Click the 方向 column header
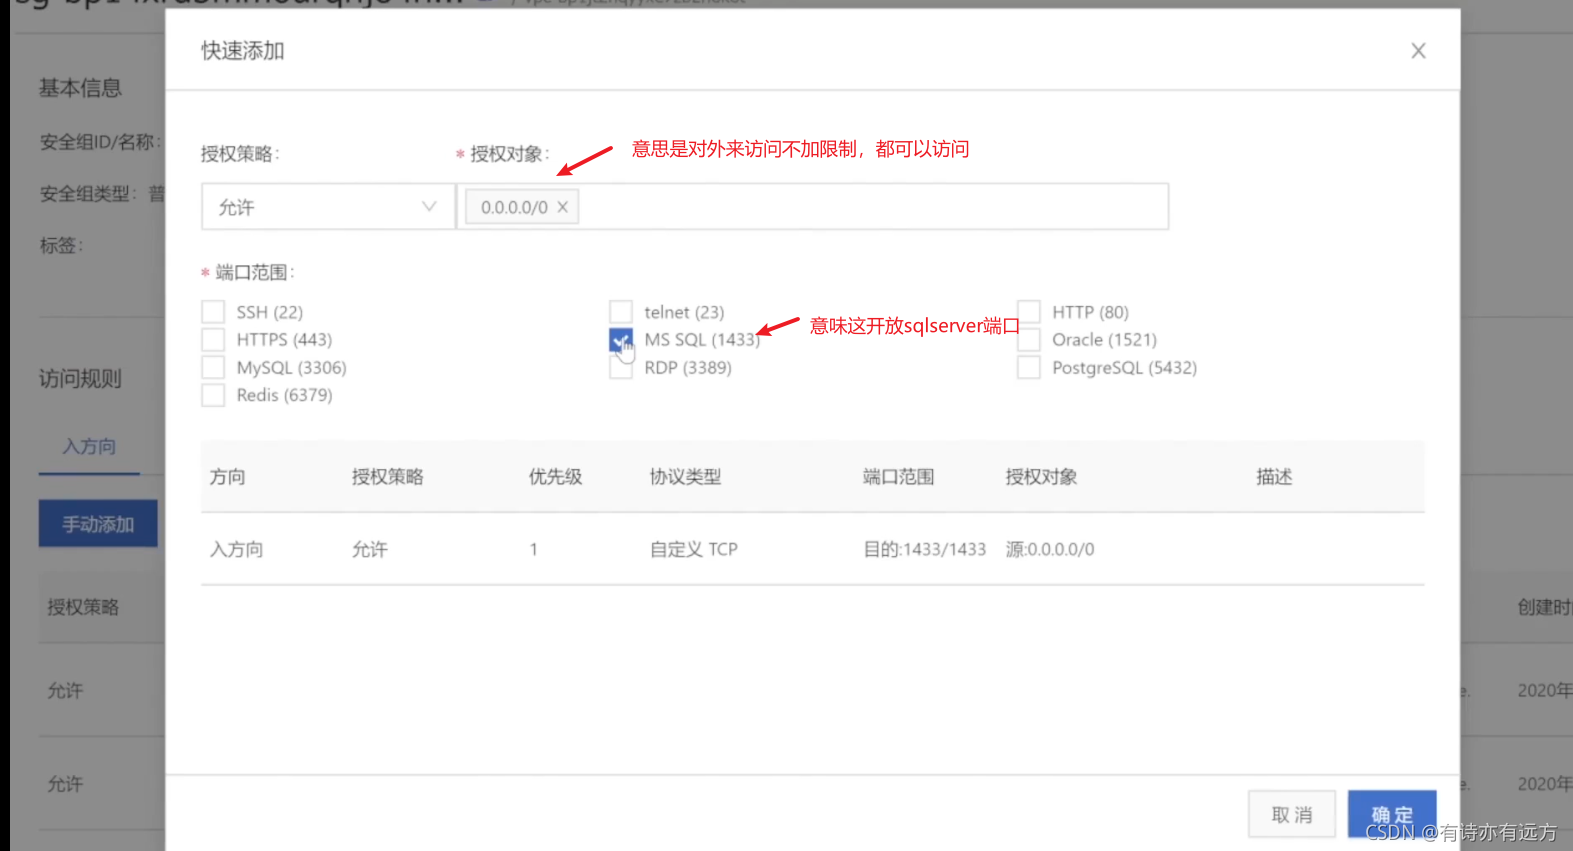The height and width of the screenshot is (851, 1573). pyautogui.click(x=228, y=477)
